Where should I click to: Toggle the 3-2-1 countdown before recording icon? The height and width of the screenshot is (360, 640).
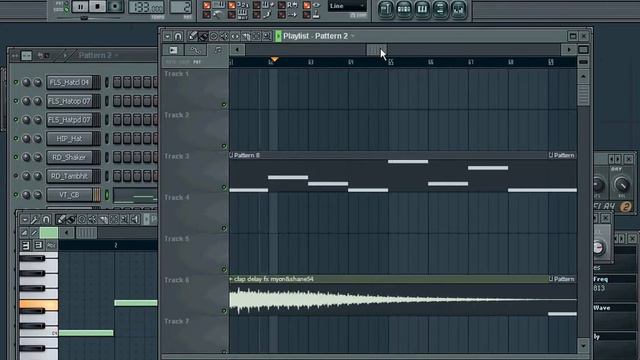243,5
